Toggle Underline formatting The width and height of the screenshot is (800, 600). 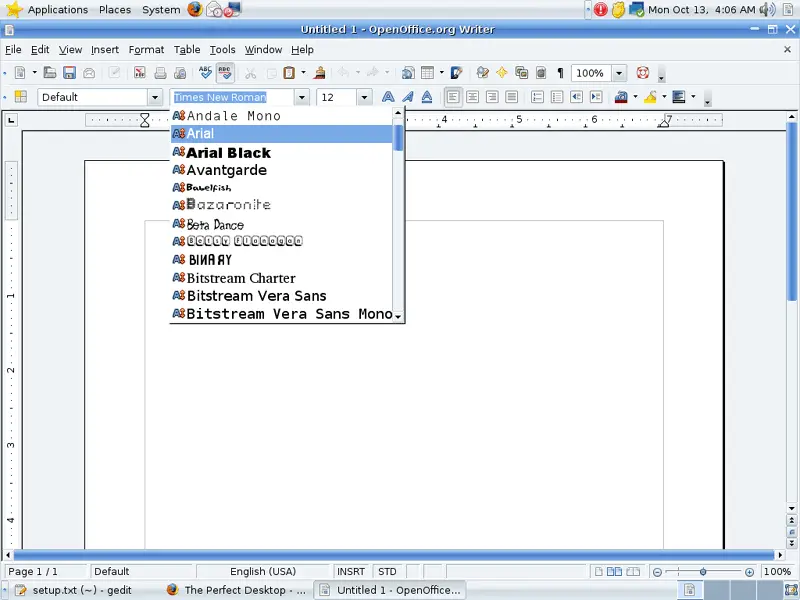click(x=427, y=97)
